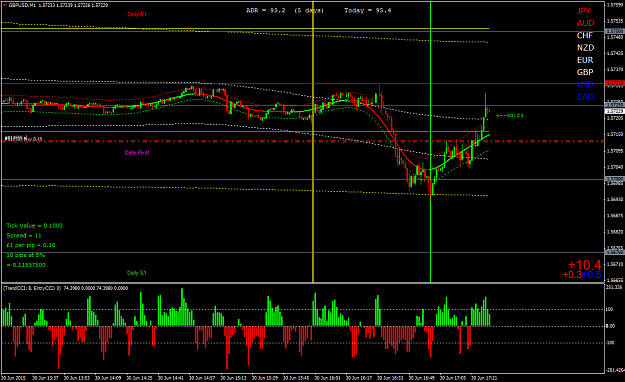Click the '30 Jun 14:25' time axis label
Screen dimensions: 625x382
[140, 378]
